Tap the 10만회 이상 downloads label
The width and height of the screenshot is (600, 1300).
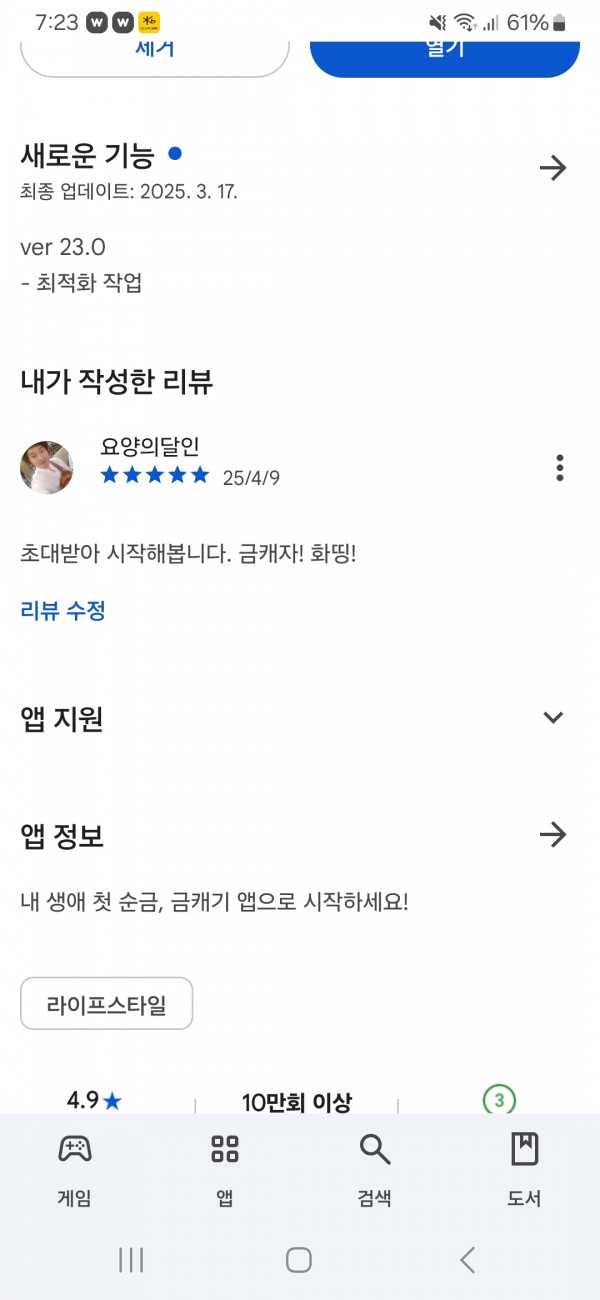pyautogui.click(x=297, y=1102)
